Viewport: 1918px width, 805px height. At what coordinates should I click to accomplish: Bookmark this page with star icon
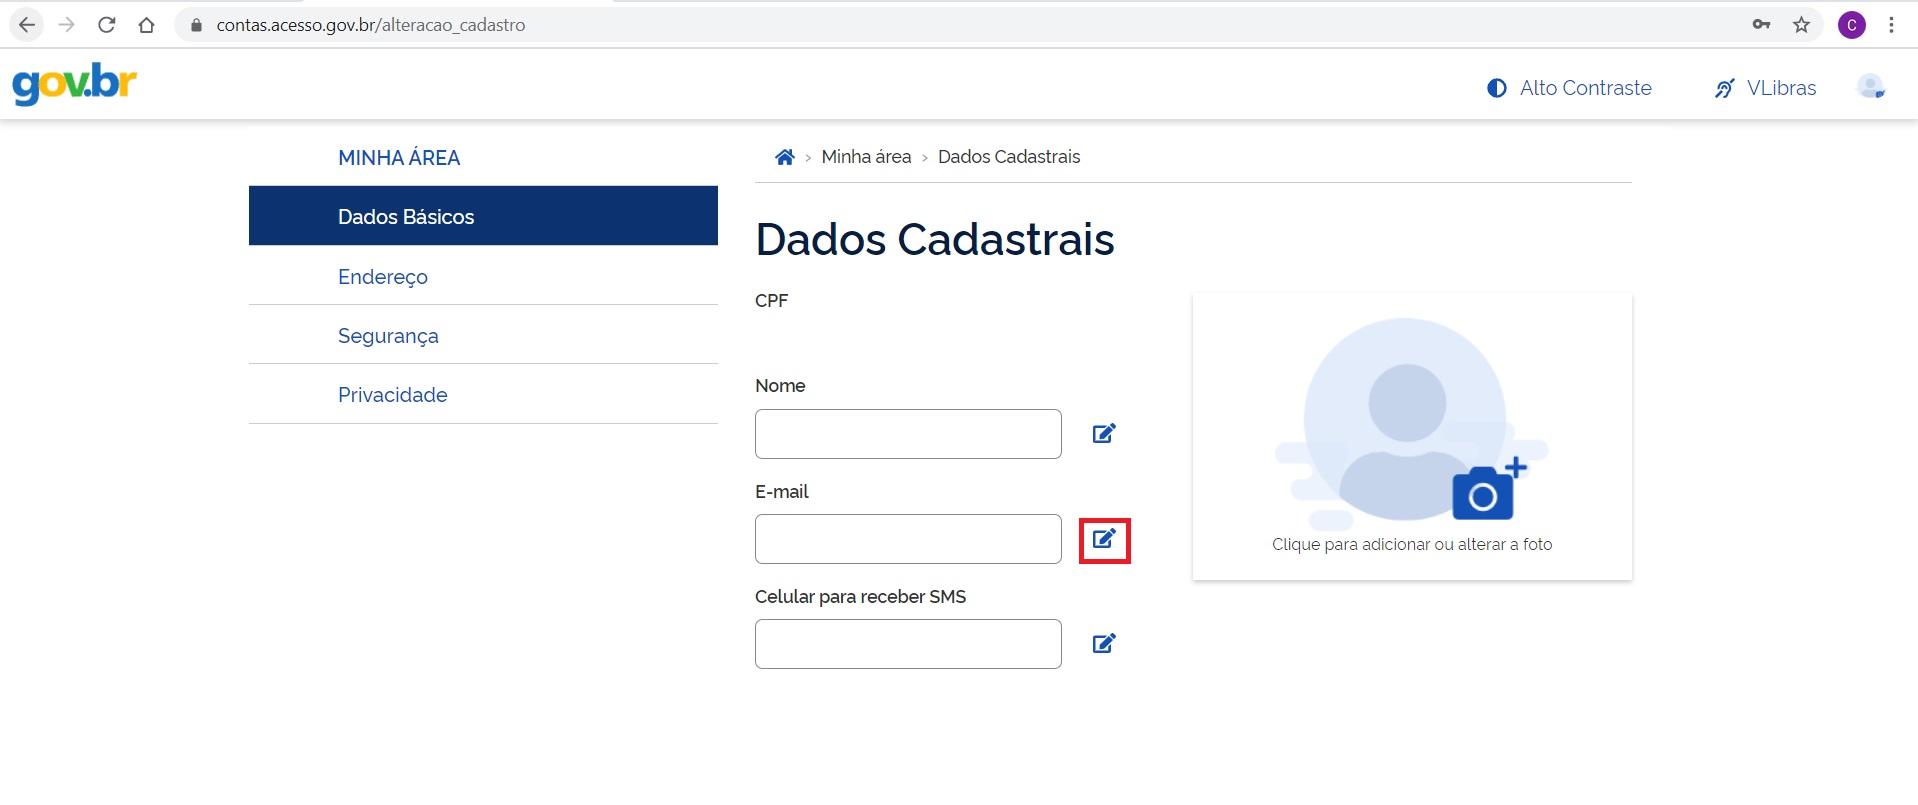coord(1801,25)
